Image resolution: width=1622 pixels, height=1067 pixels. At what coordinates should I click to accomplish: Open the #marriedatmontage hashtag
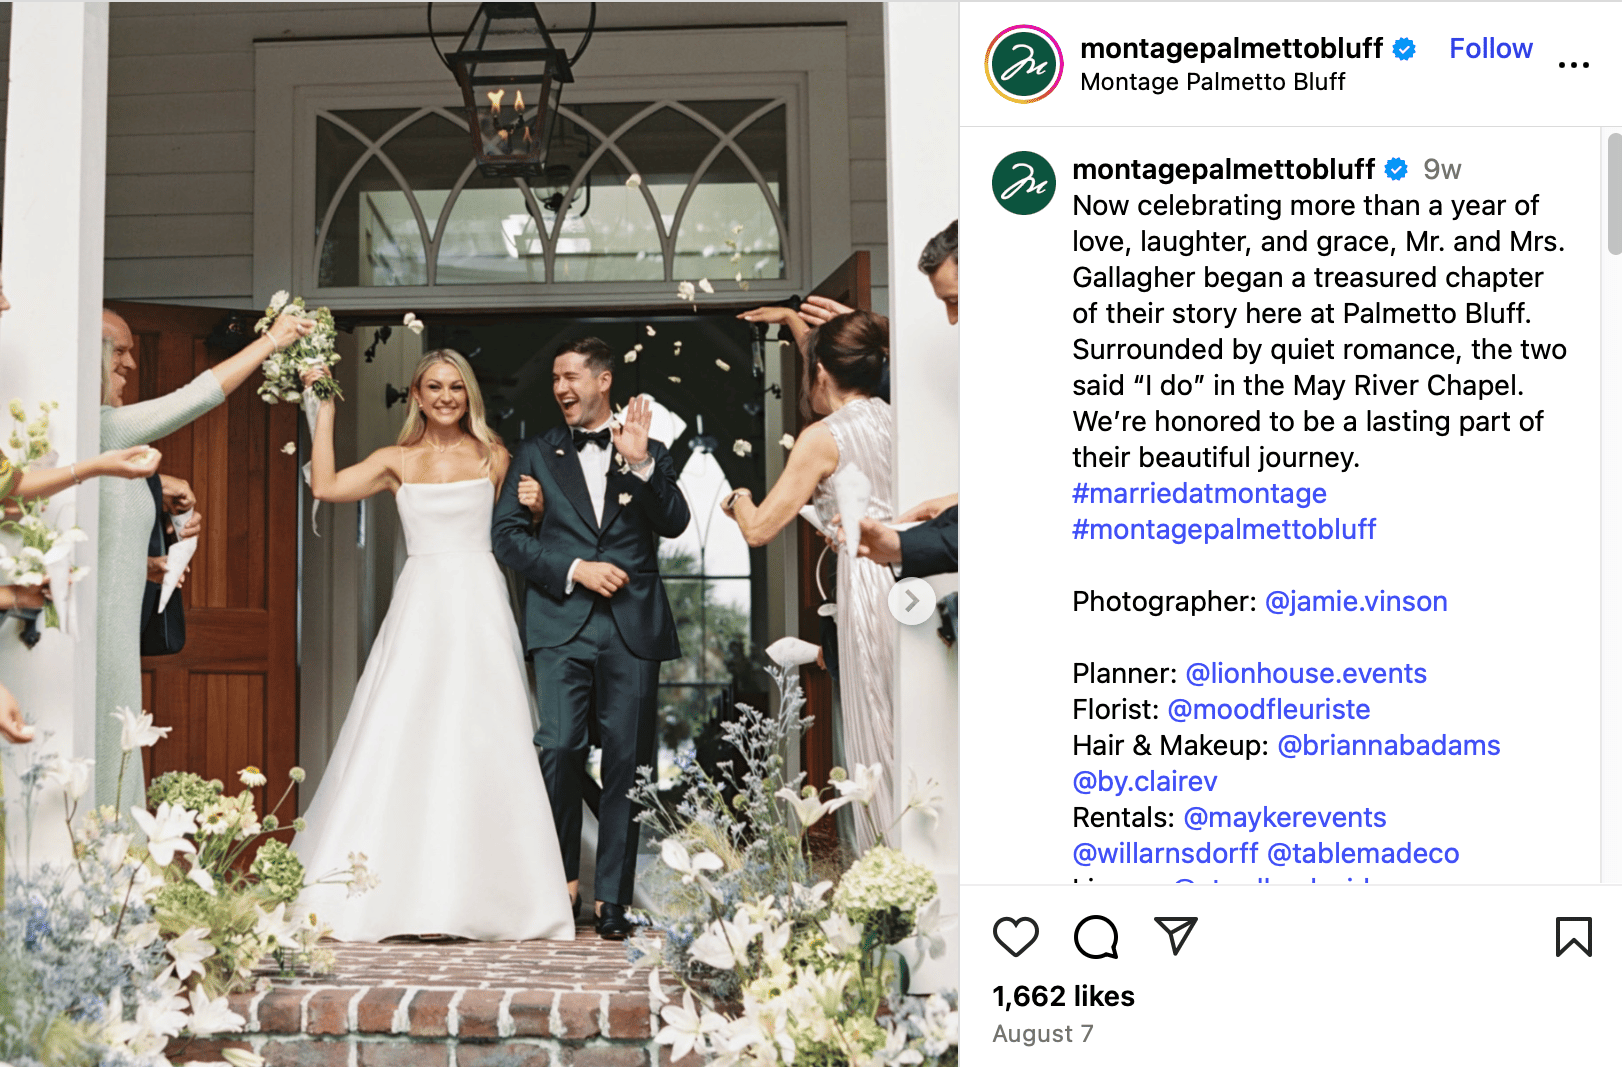tap(1199, 493)
